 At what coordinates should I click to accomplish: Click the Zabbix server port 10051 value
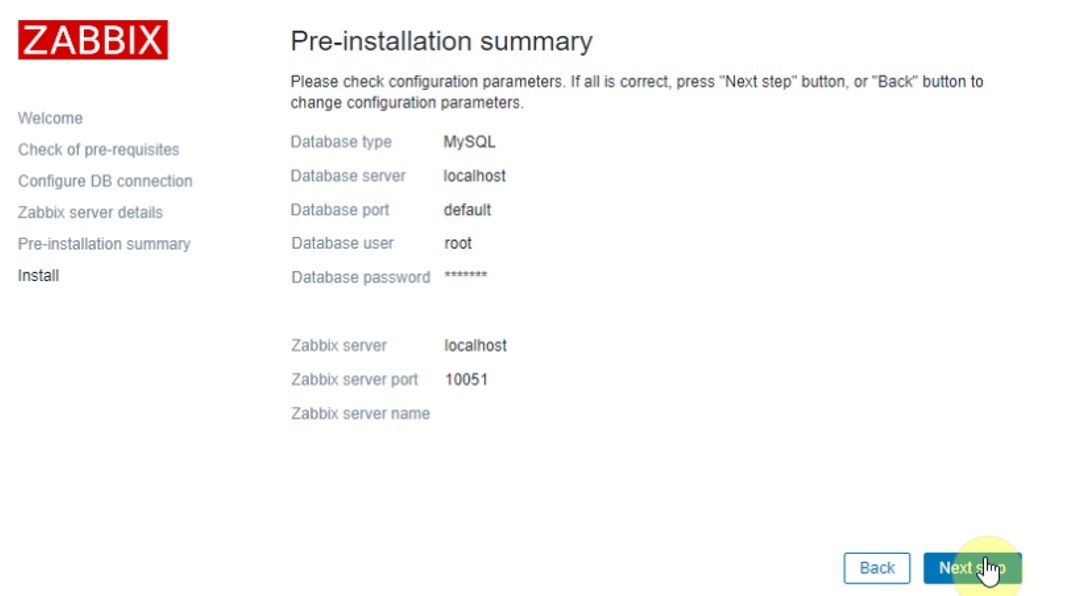(466, 380)
